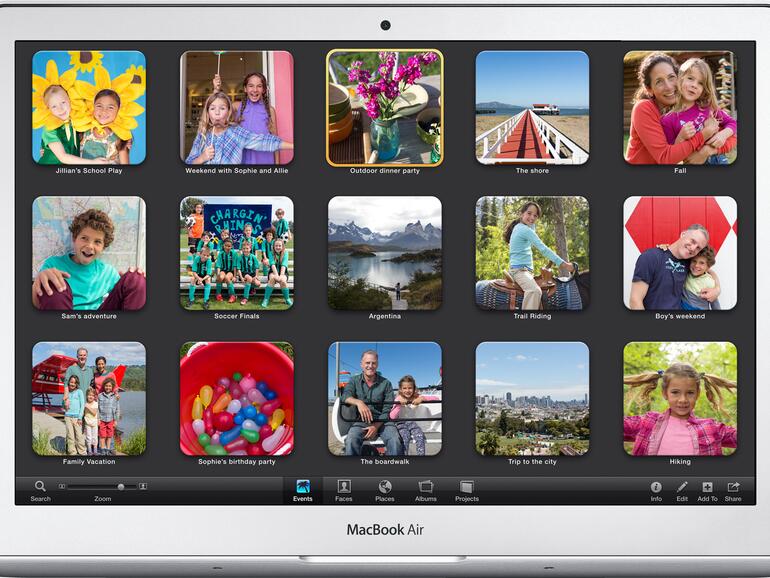
Task: Open Soccer Finals event thumbnail
Action: (x=237, y=253)
